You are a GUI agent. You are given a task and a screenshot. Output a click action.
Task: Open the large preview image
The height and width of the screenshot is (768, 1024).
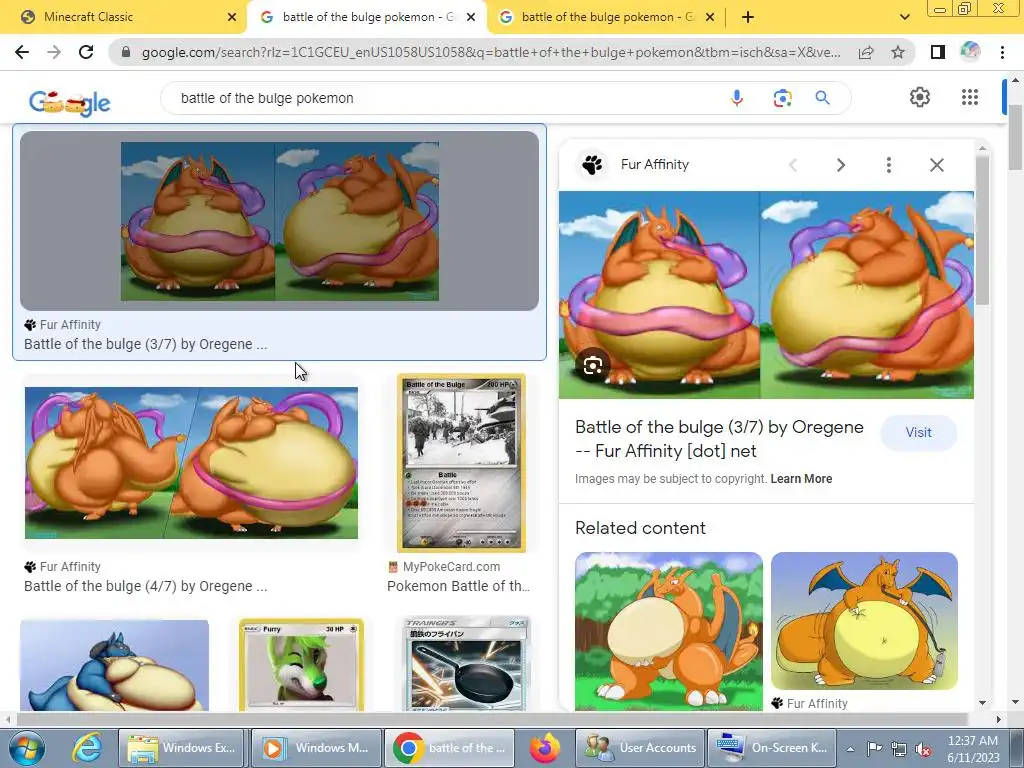766,295
